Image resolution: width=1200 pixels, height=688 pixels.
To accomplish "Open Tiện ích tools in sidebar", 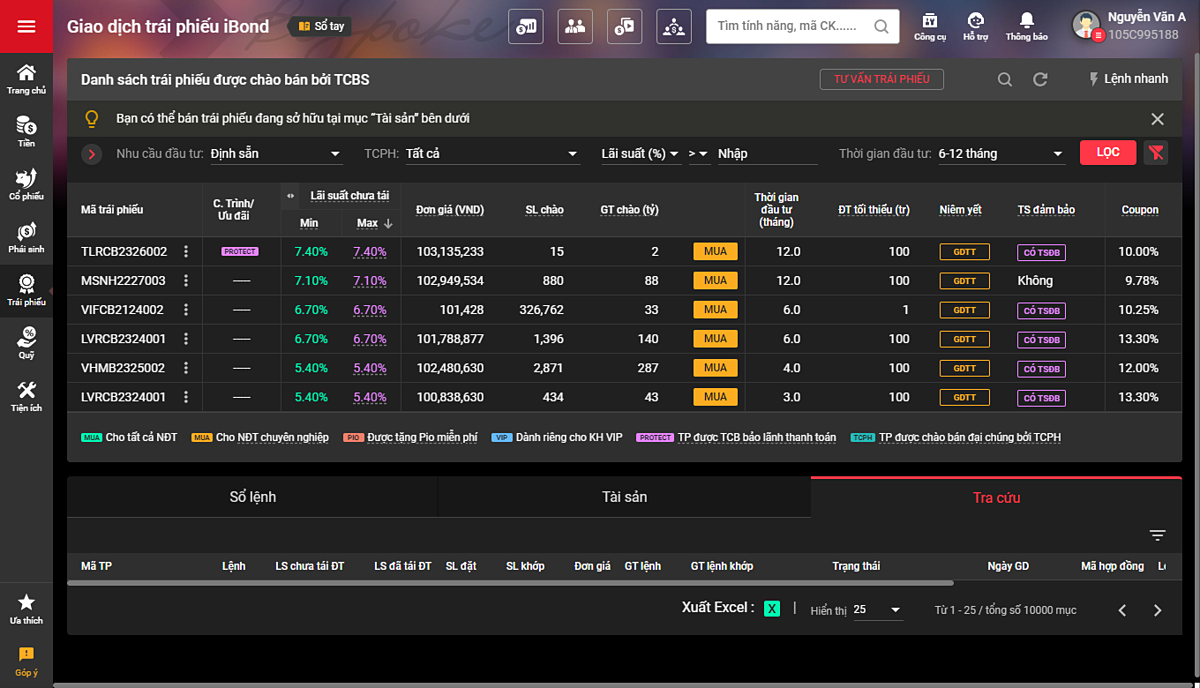I will click(26, 396).
